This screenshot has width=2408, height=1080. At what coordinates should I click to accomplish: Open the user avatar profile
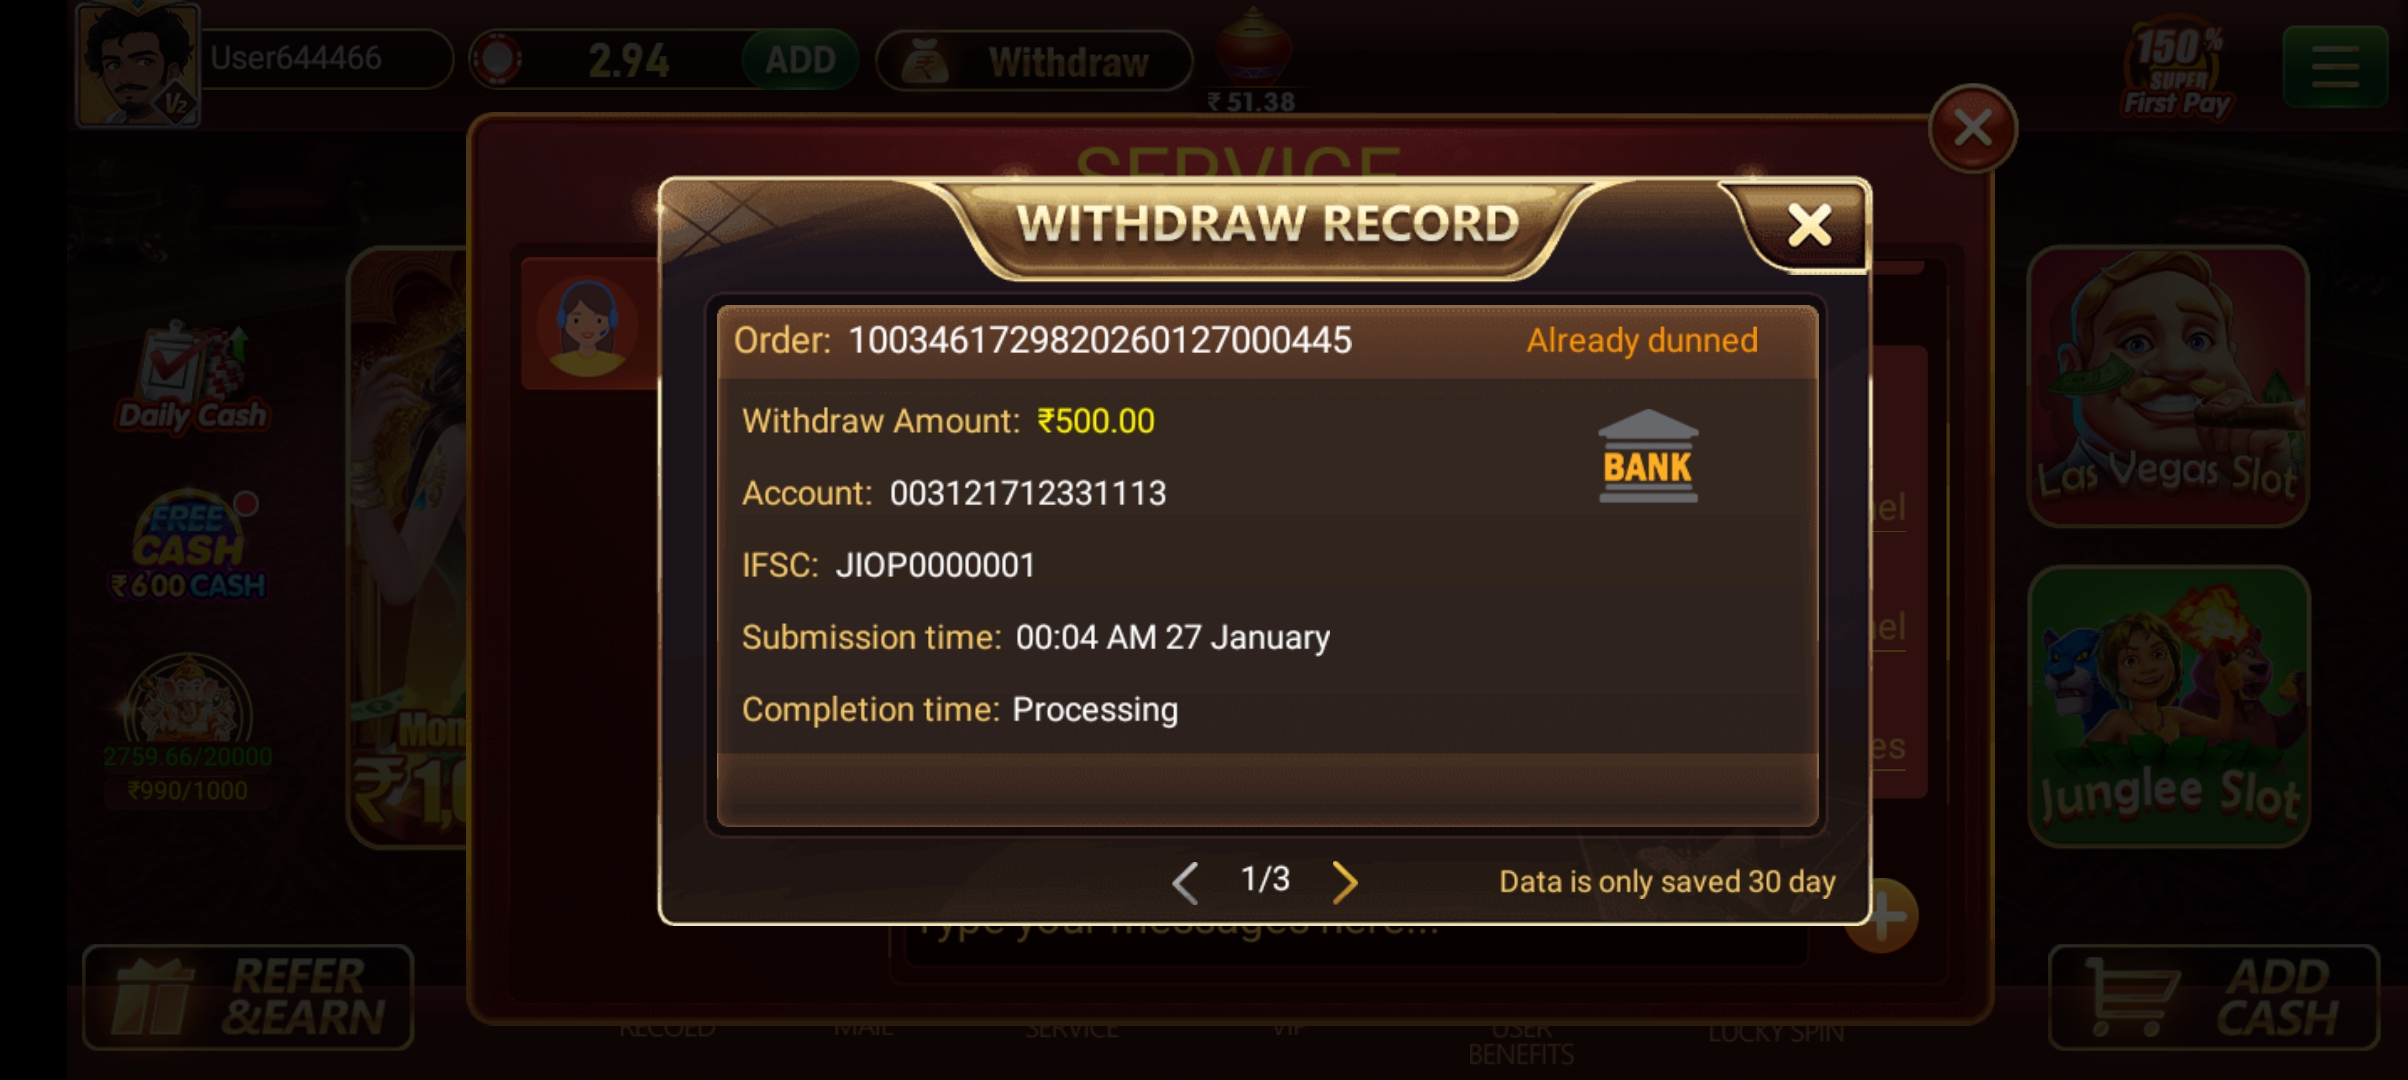click(x=138, y=64)
